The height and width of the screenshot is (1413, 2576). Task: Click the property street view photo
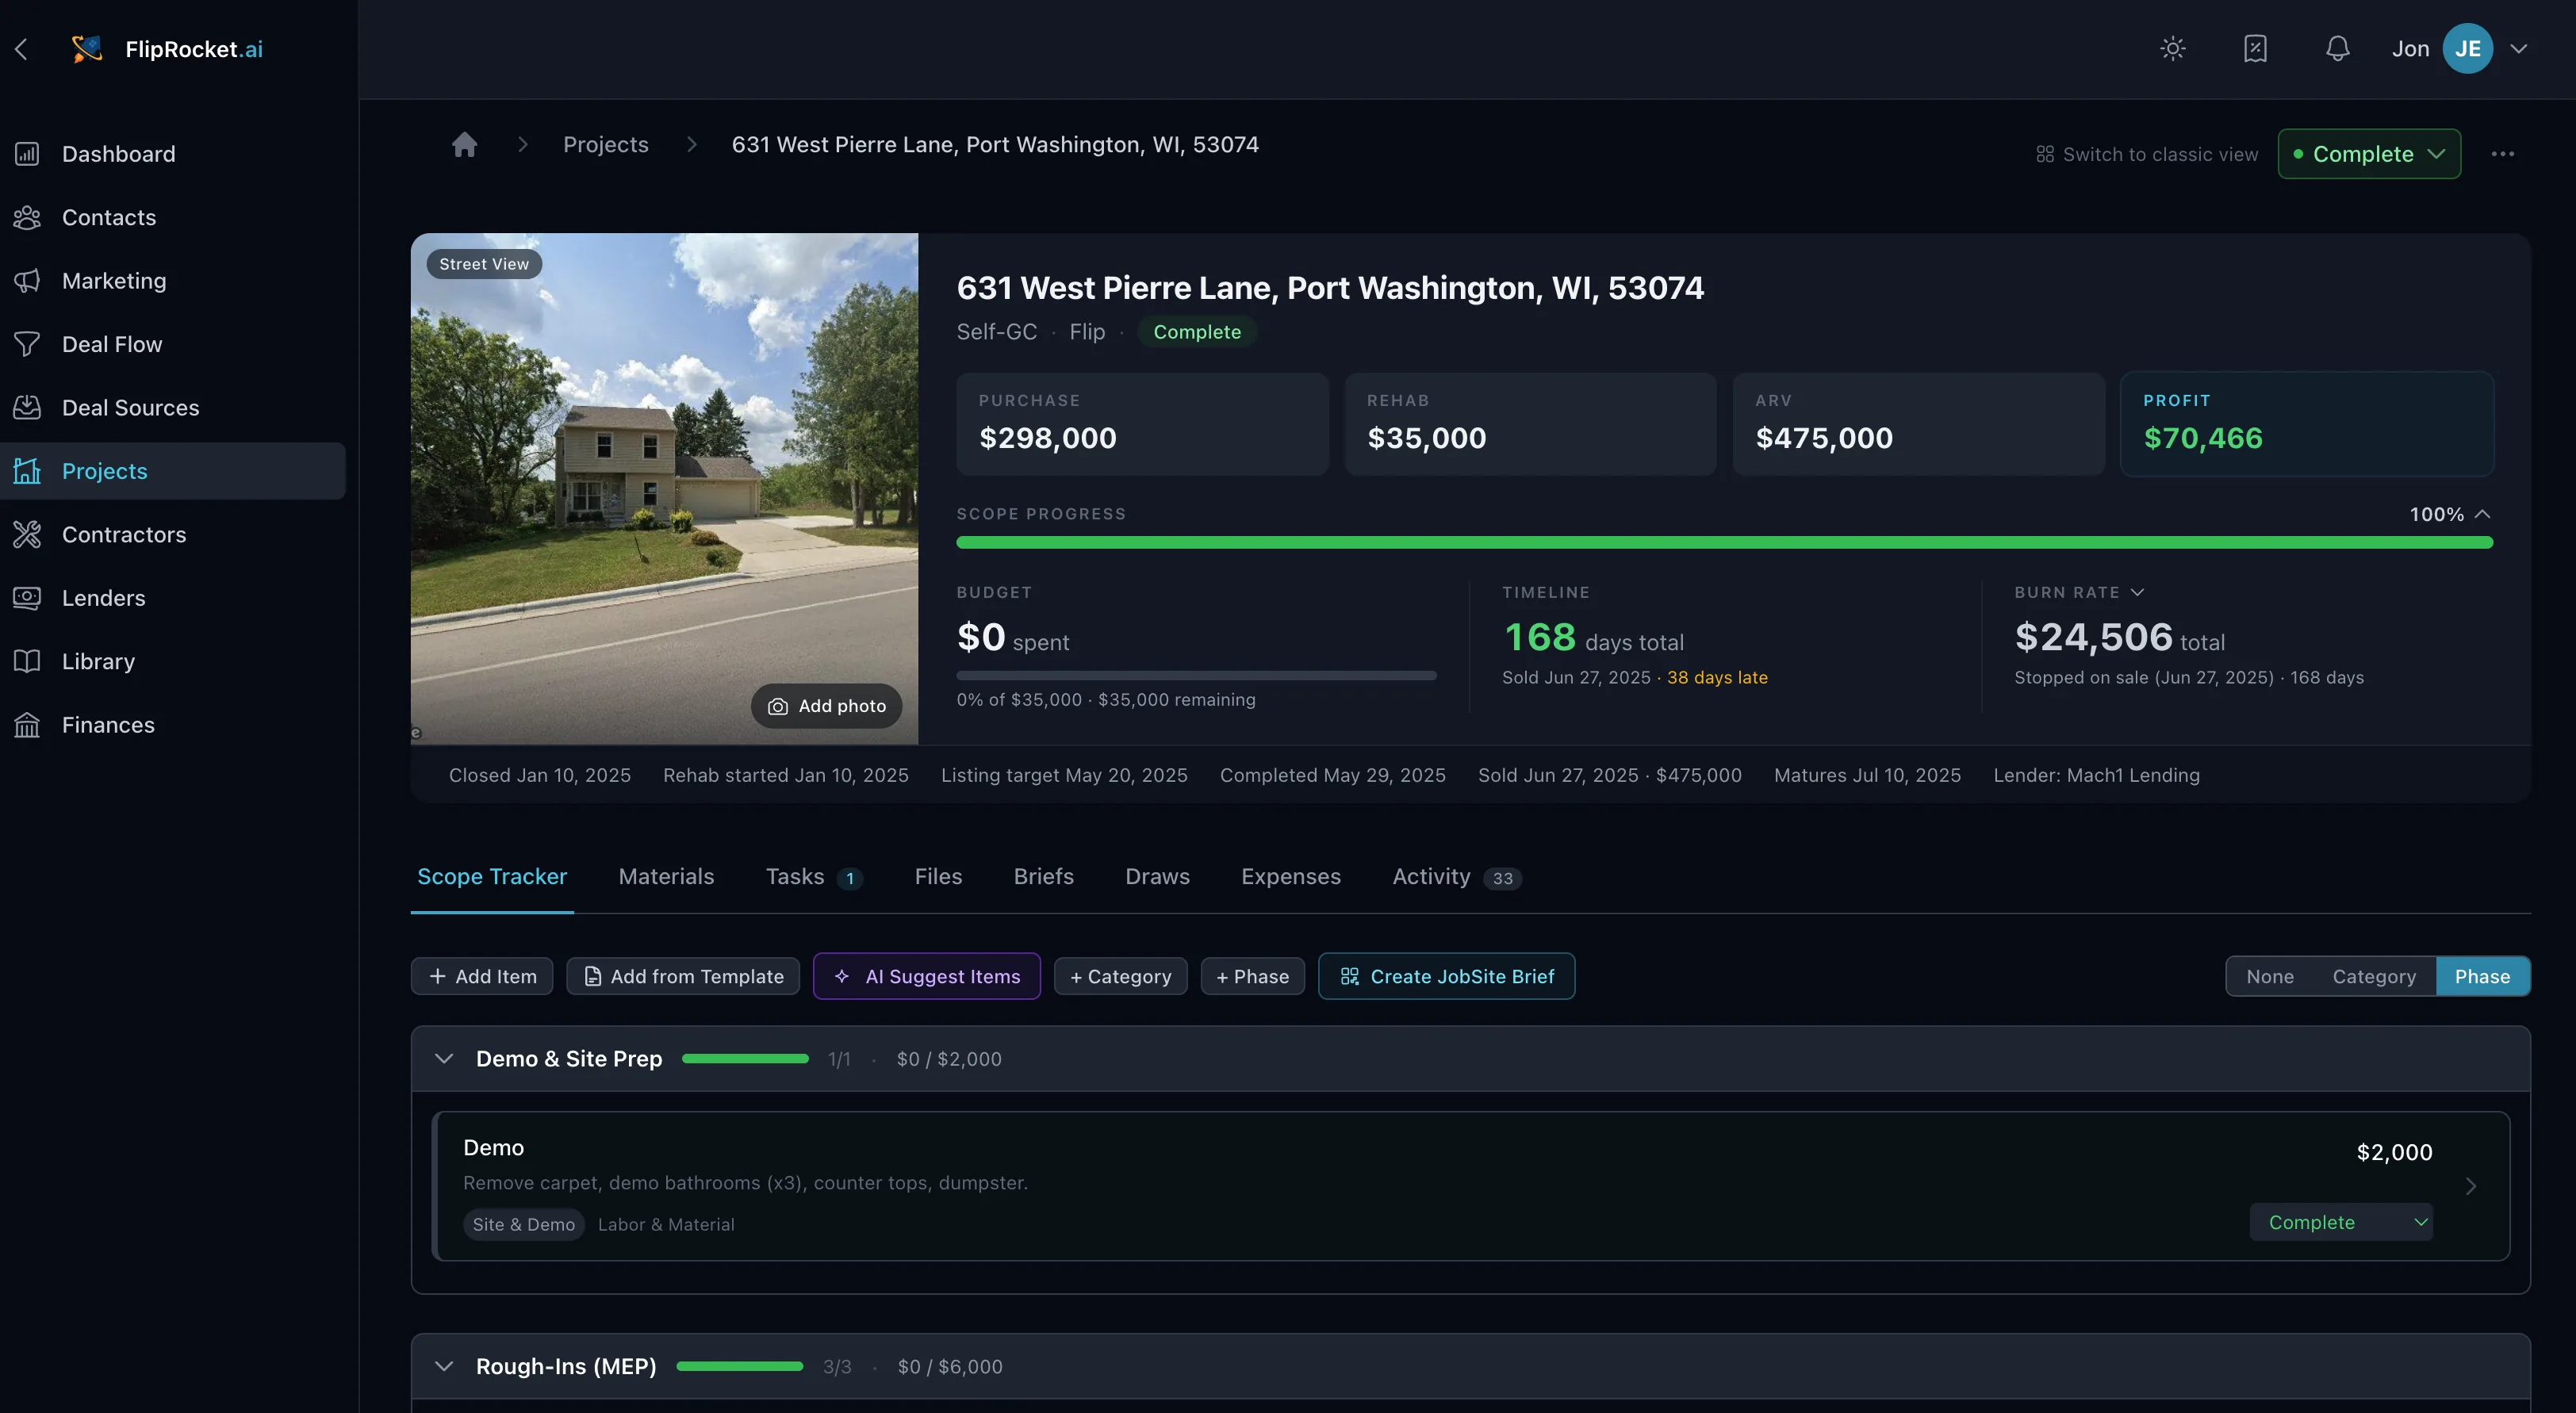click(x=664, y=489)
